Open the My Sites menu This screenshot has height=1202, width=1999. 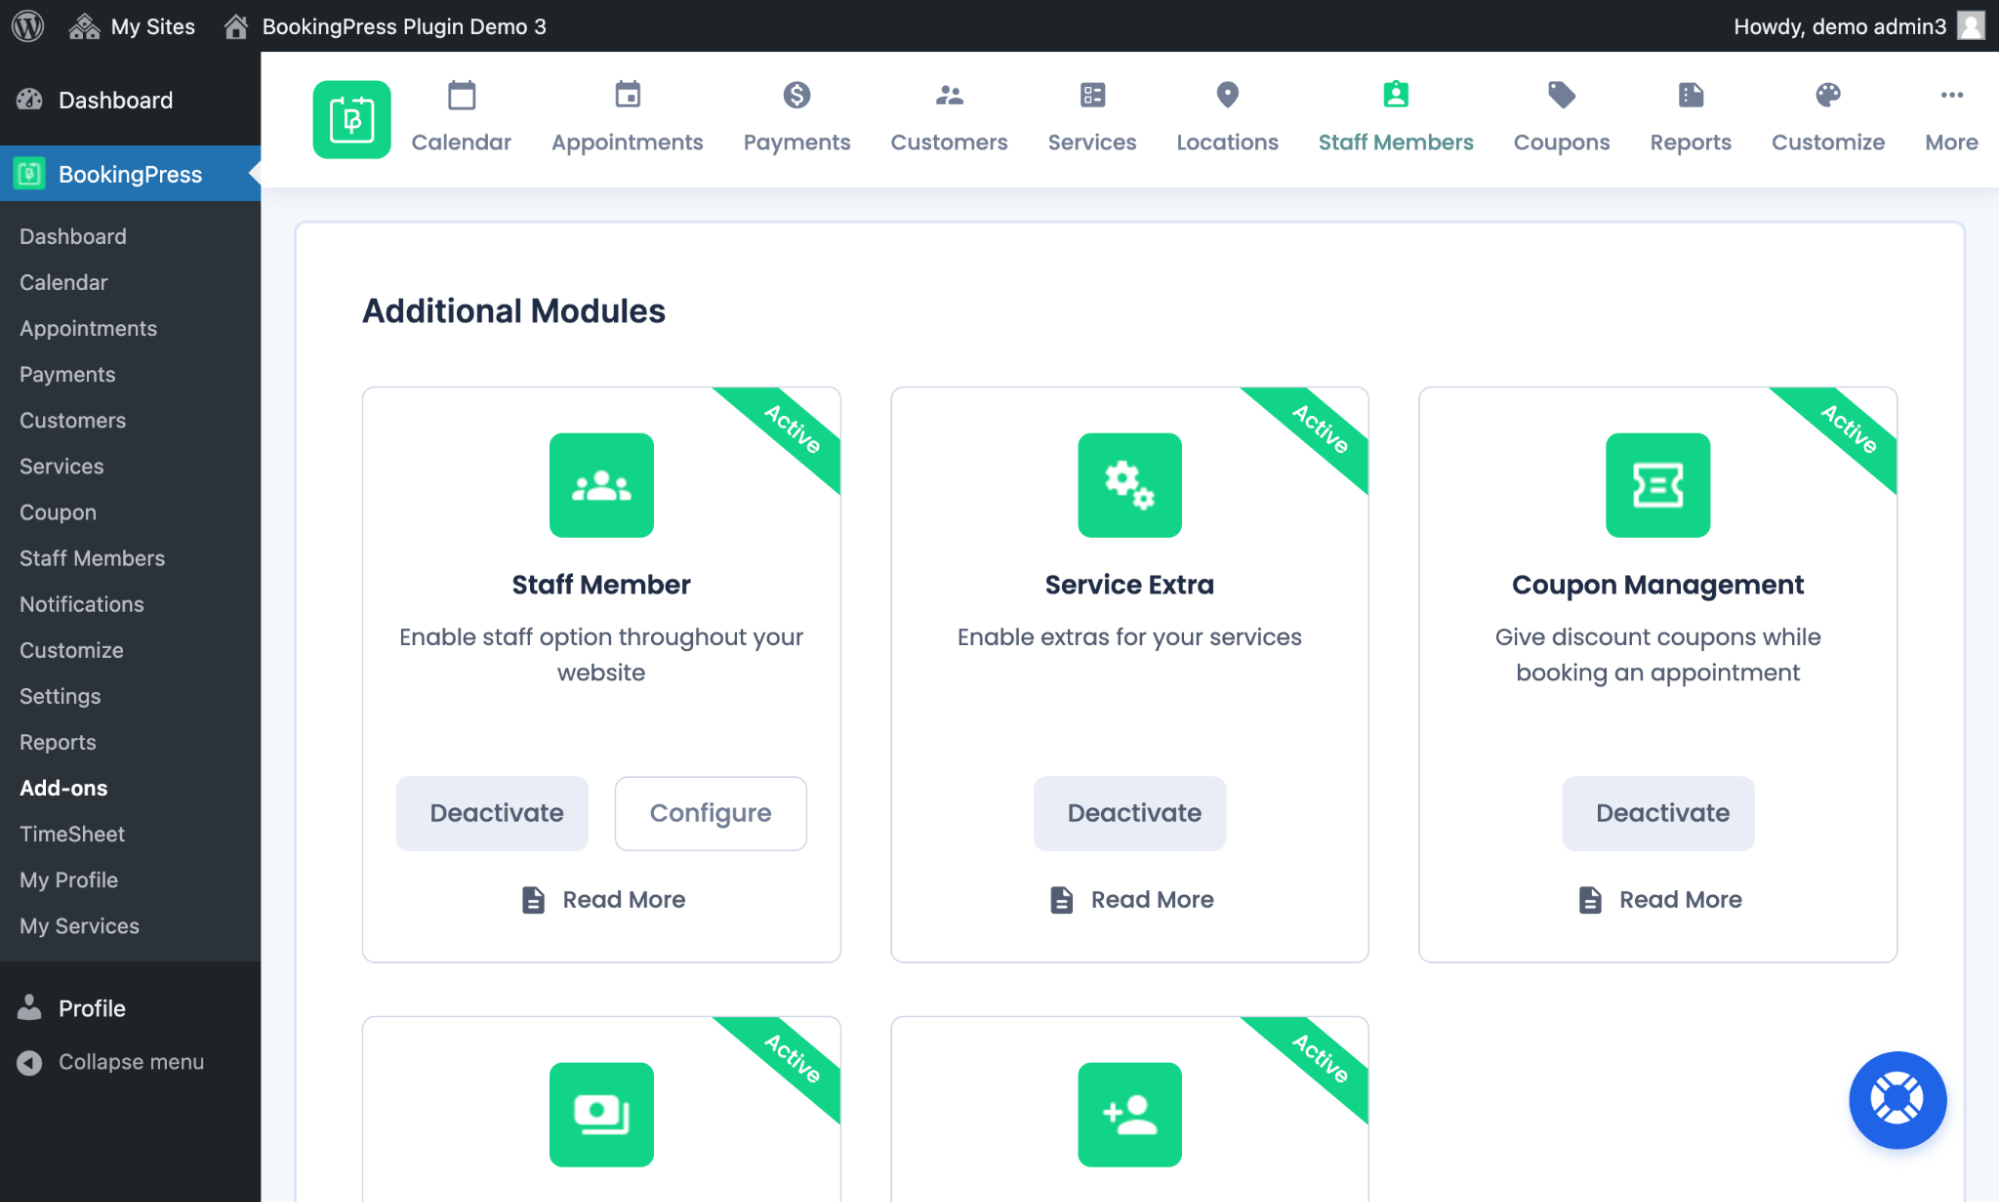(131, 26)
